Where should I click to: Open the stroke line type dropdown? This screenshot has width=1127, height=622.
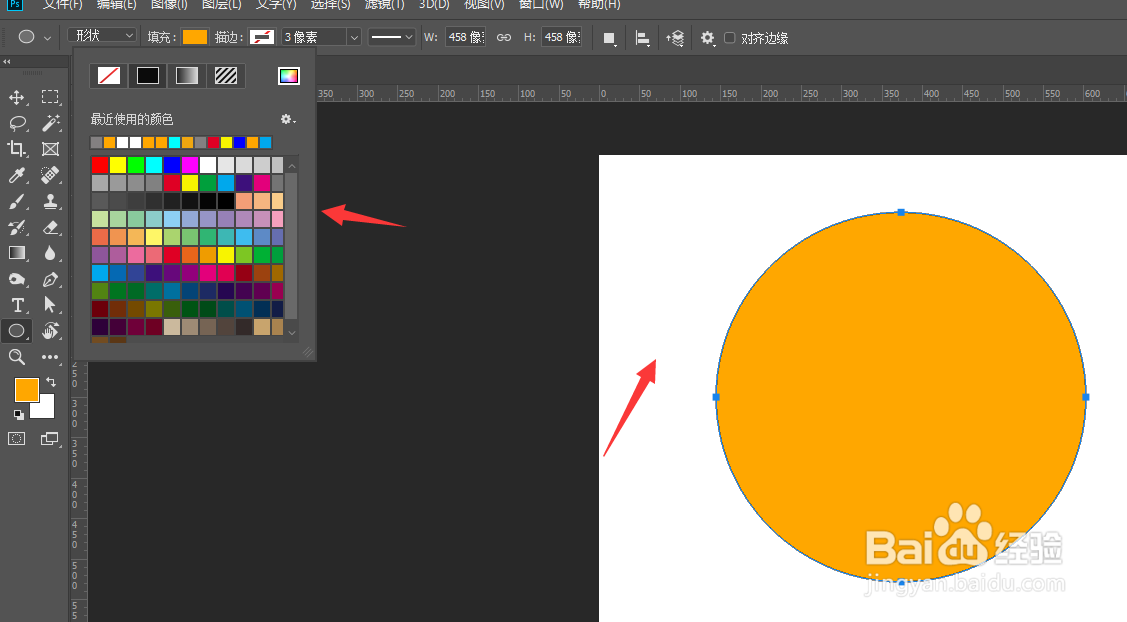tap(392, 37)
